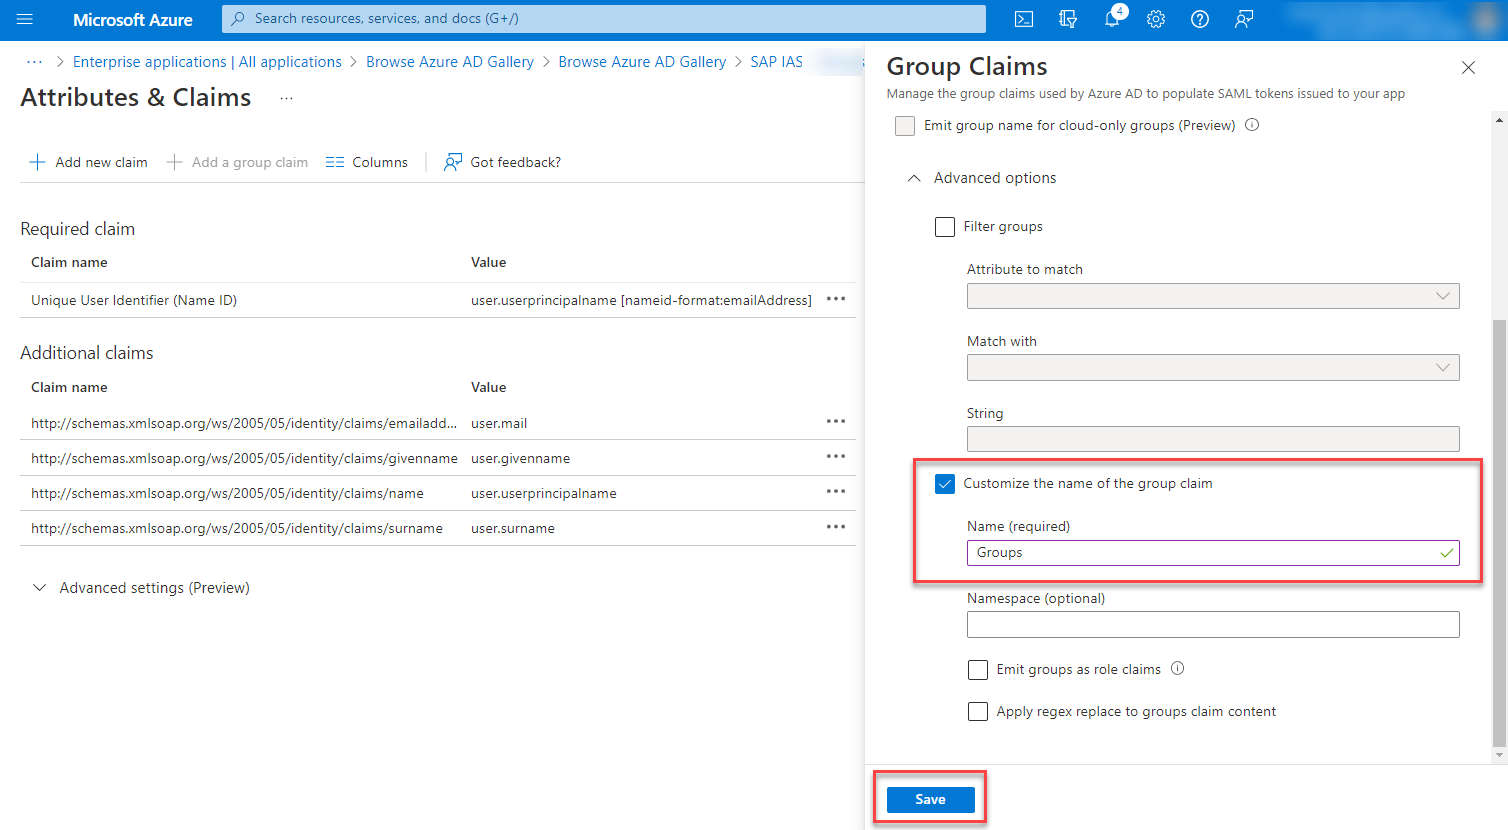Open more options for claims/name row
Image resolution: width=1508 pixels, height=830 pixels.
point(836,491)
